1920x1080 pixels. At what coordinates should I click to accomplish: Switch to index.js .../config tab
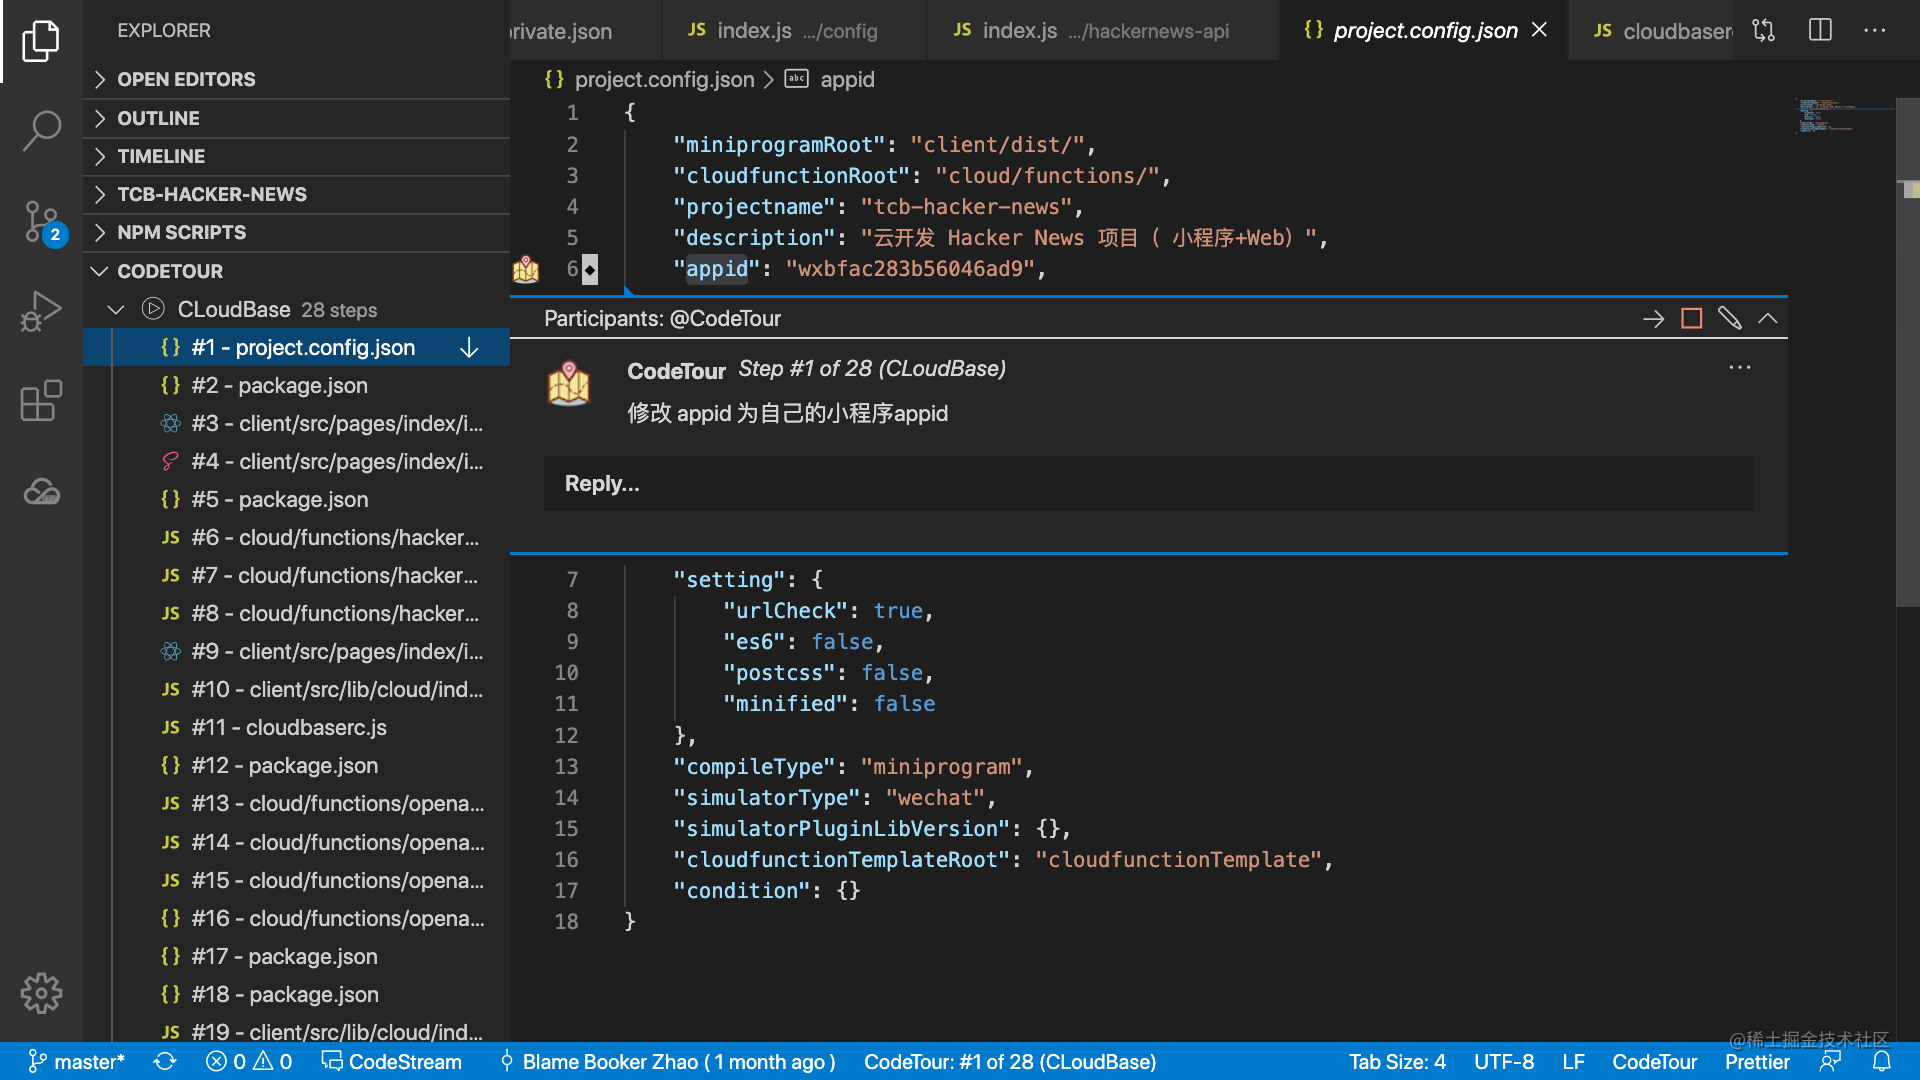[794, 30]
